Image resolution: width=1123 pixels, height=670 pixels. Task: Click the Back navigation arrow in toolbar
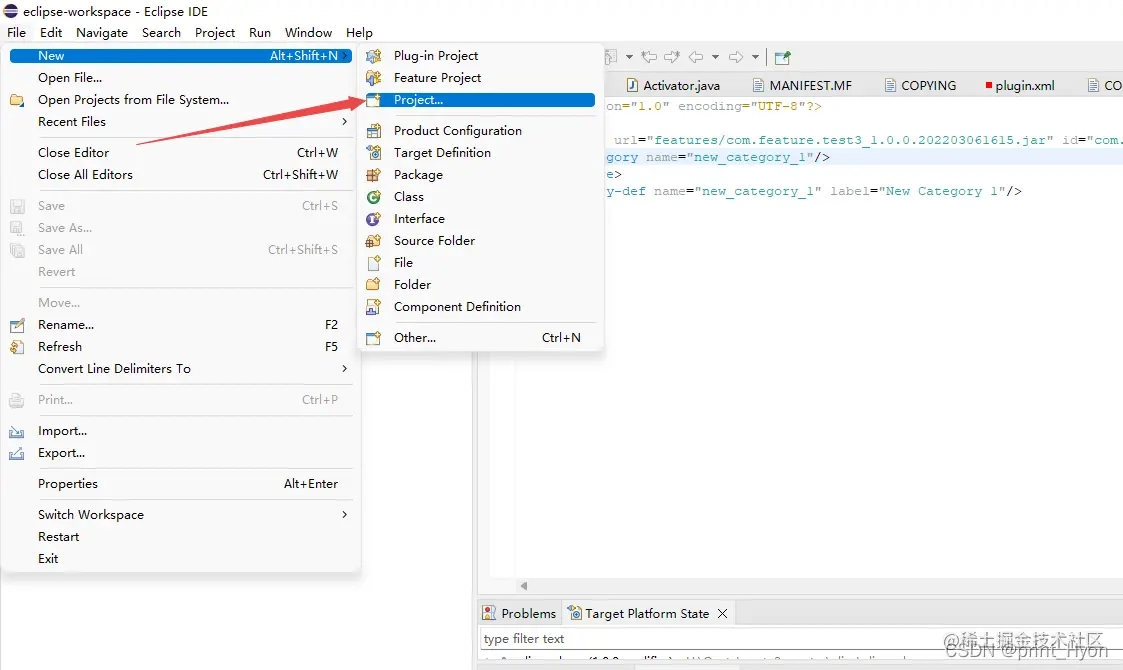[x=695, y=57]
